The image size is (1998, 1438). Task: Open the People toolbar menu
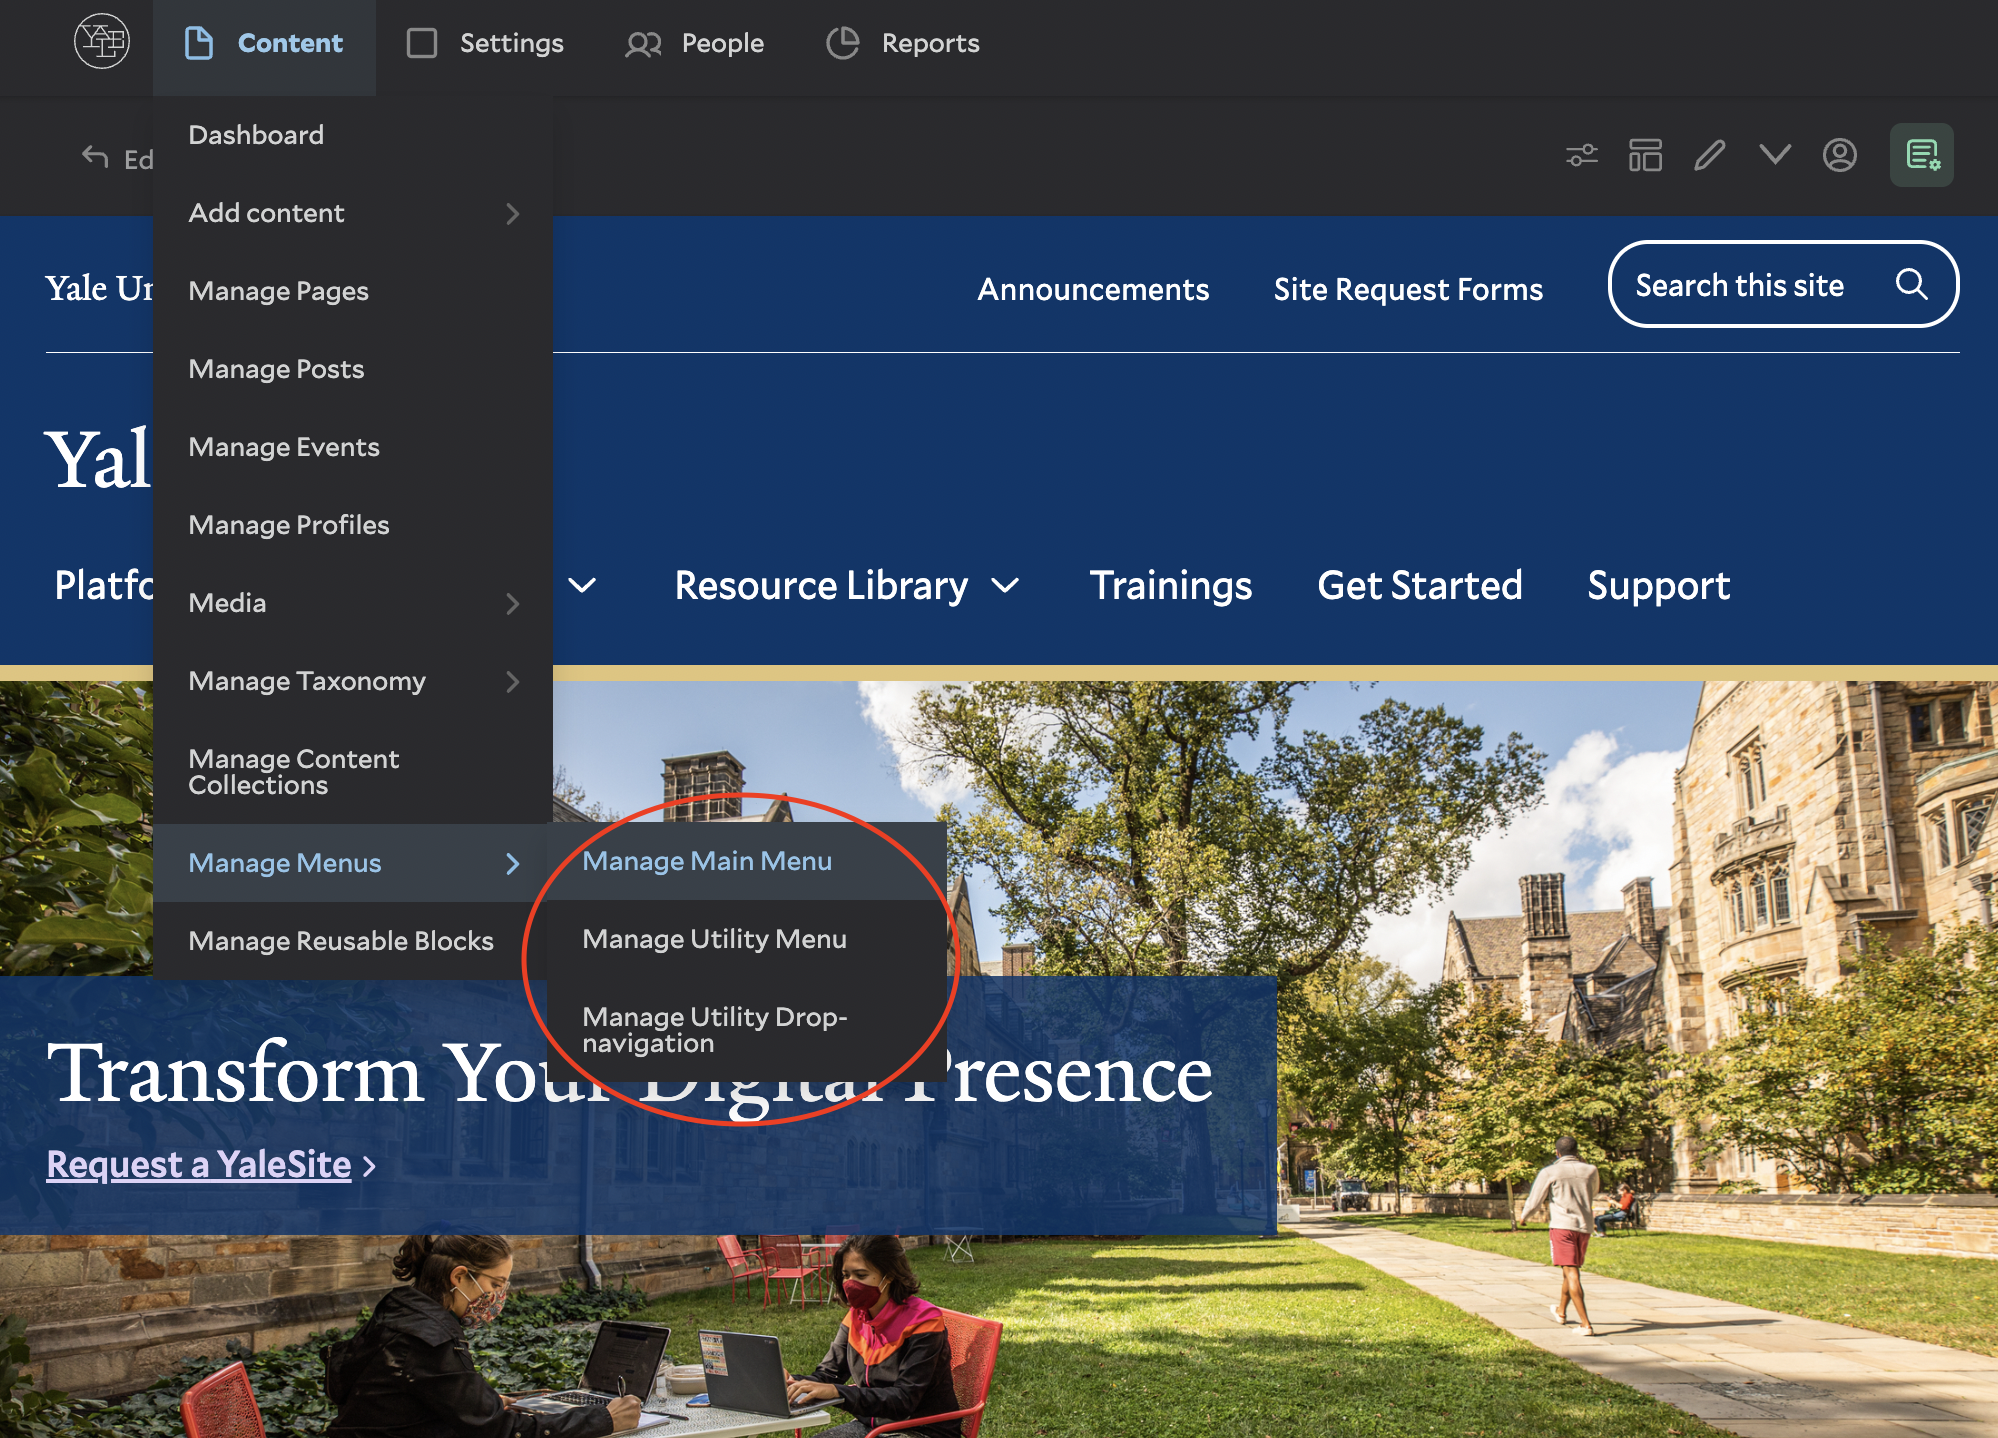(x=694, y=43)
